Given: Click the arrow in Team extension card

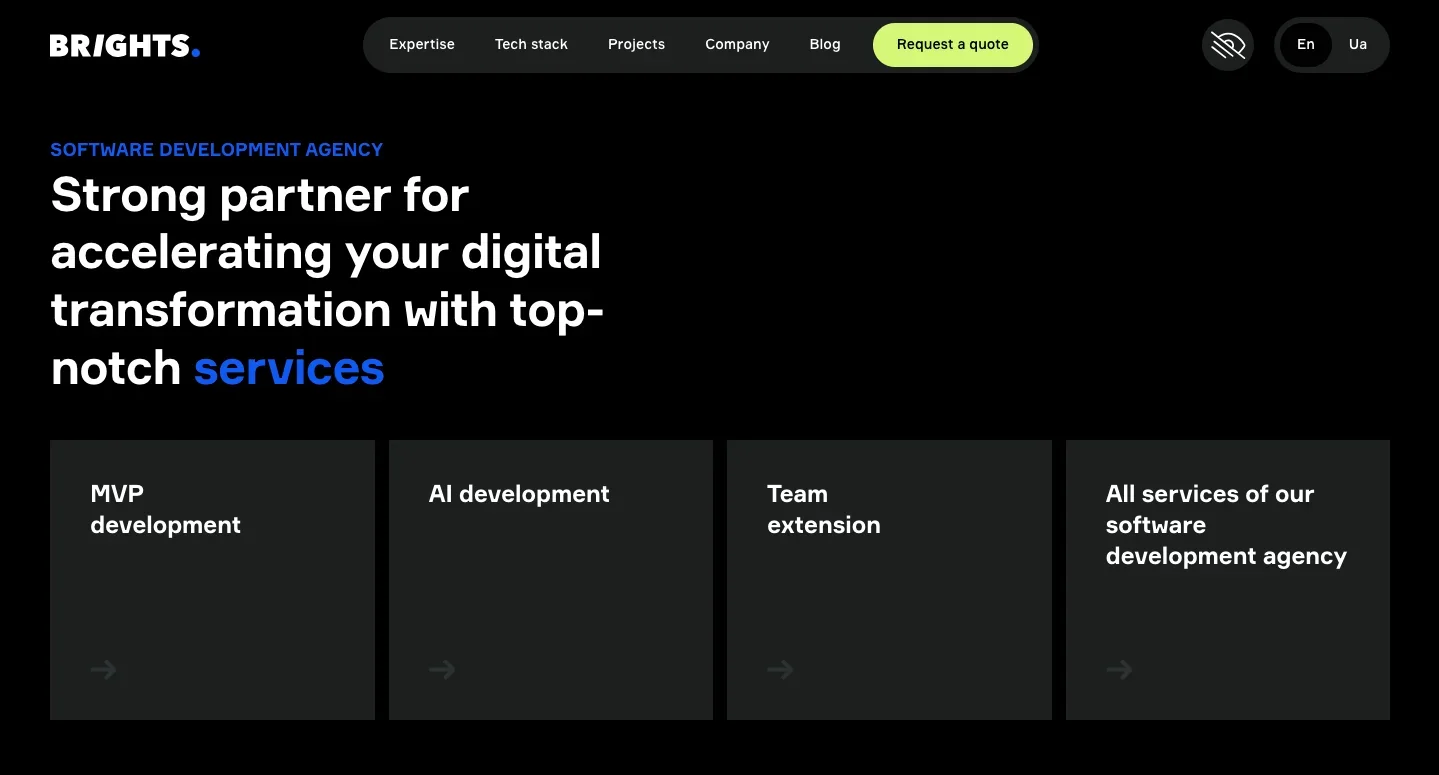Looking at the screenshot, I should 780,669.
